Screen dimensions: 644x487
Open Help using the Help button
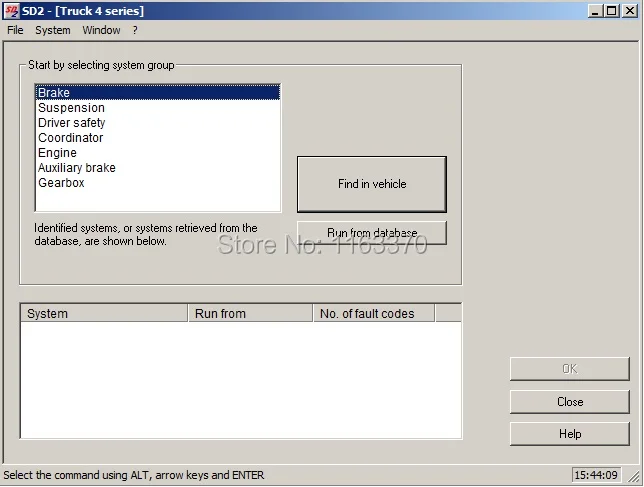(570, 434)
